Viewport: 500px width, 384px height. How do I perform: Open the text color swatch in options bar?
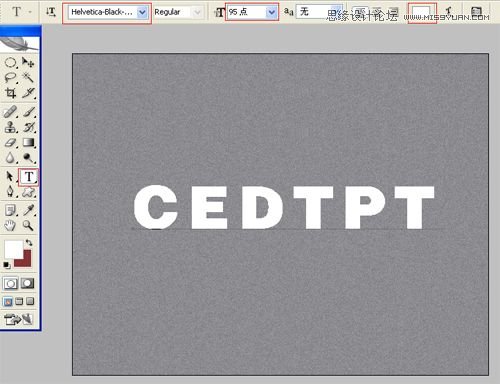422,13
